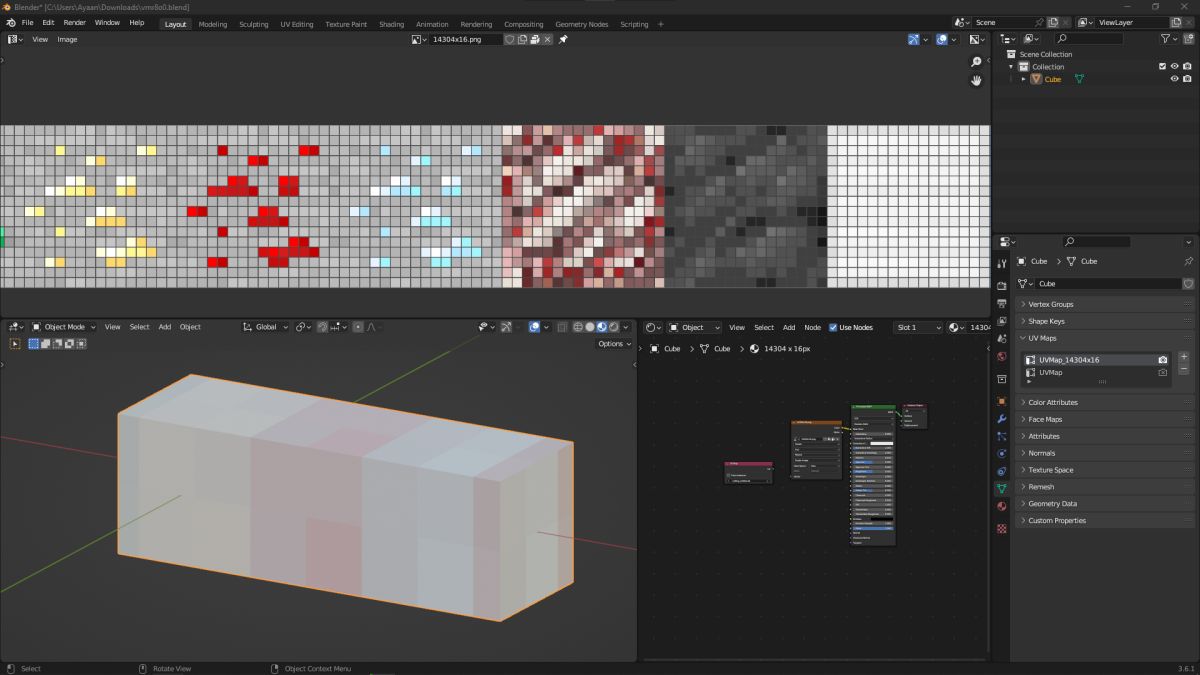Viewport: 1200px width, 675px height.
Task: Open the Object Mode dropdown
Action: [x=65, y=327]
